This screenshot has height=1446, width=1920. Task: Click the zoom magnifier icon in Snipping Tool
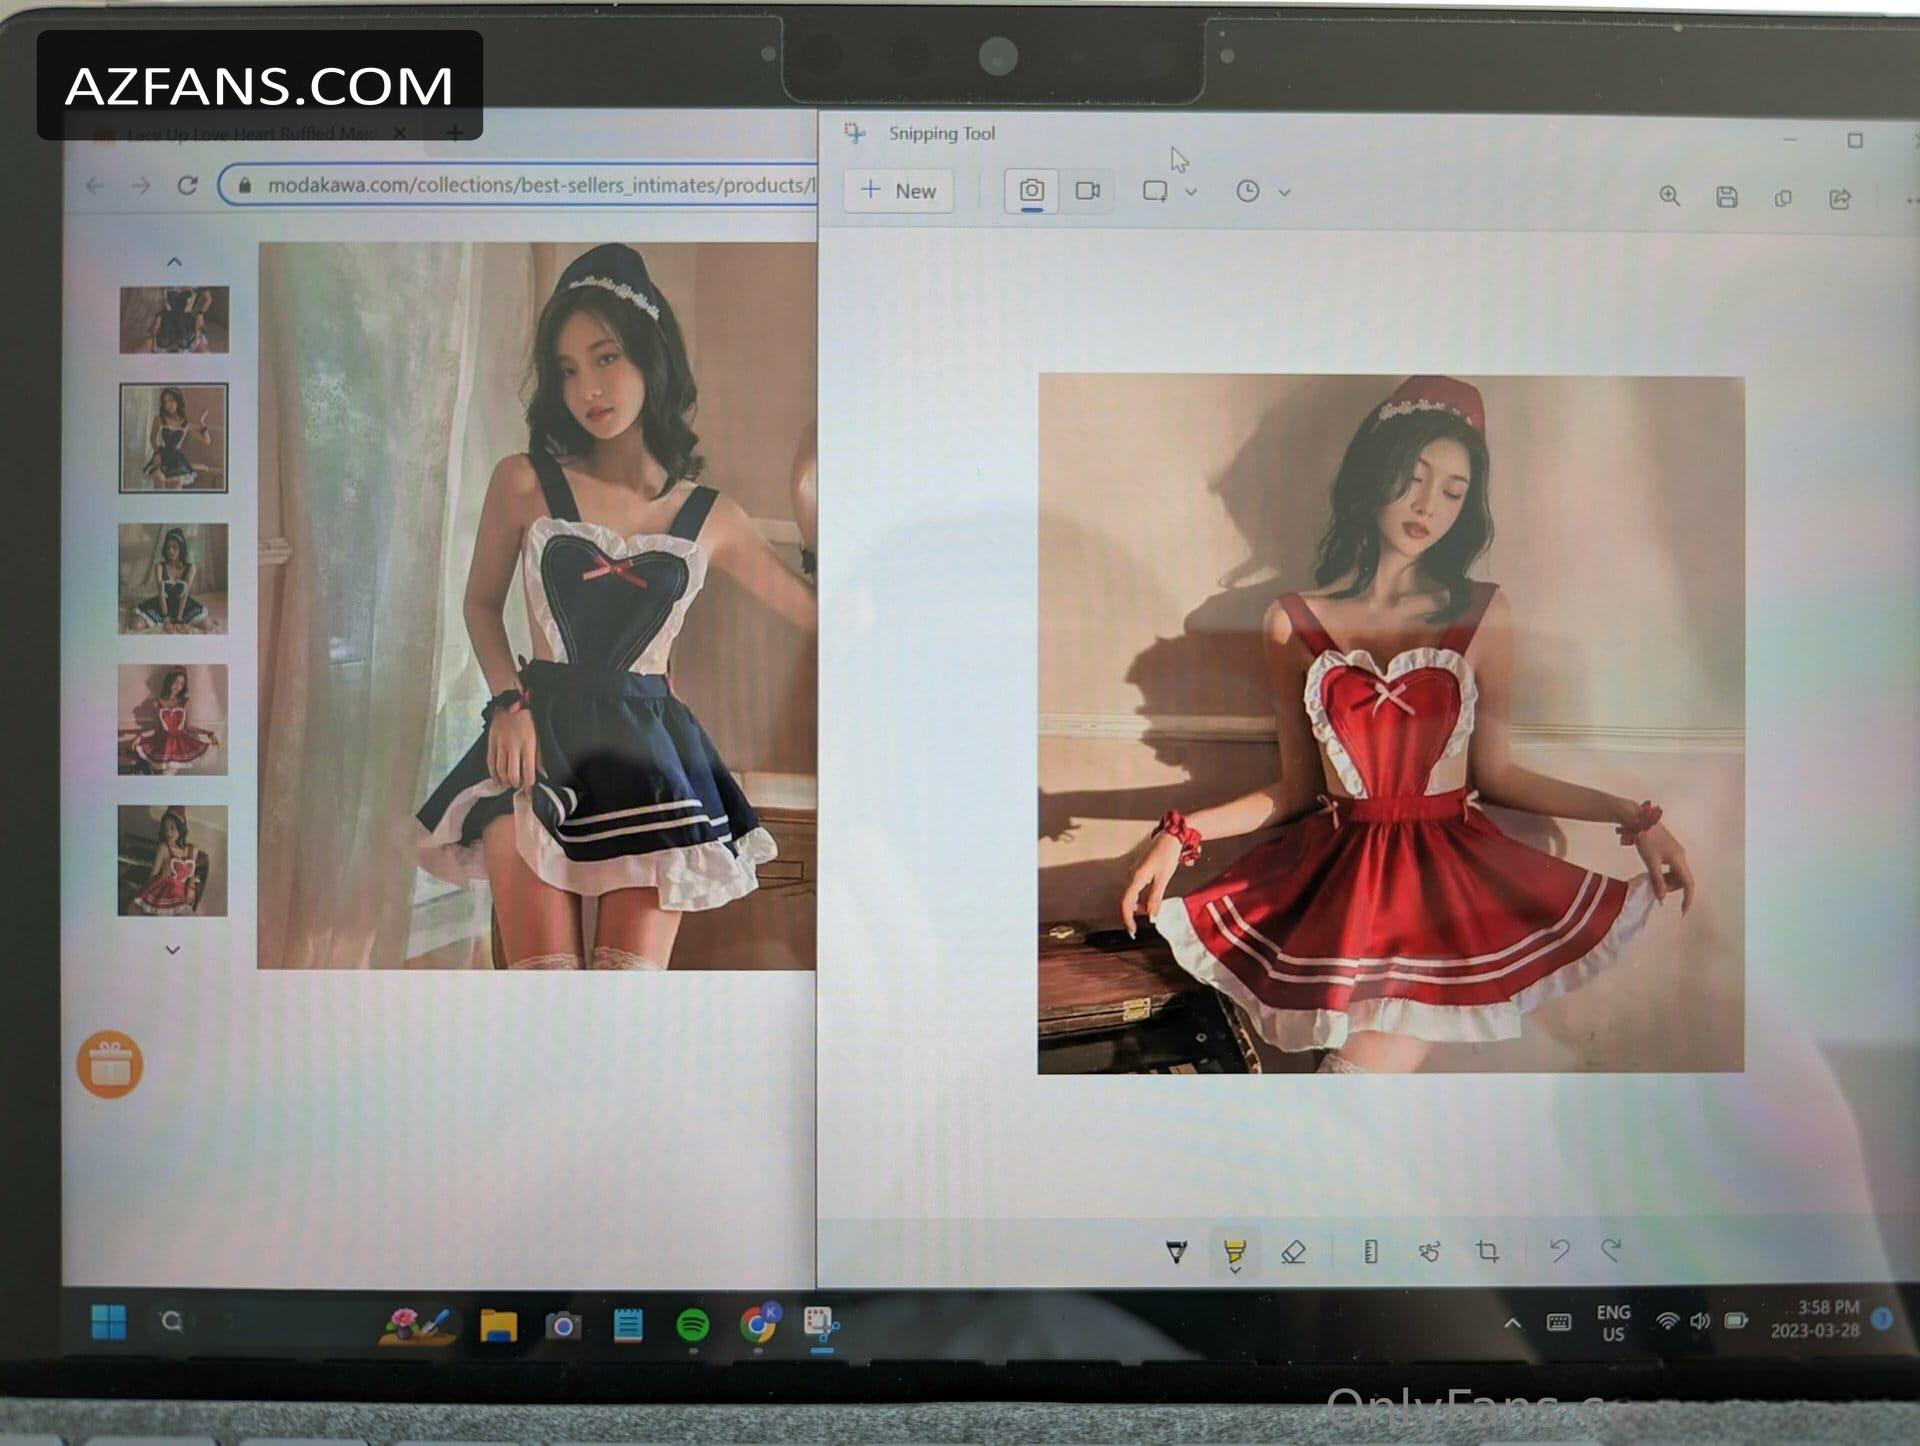point(1669,196)
